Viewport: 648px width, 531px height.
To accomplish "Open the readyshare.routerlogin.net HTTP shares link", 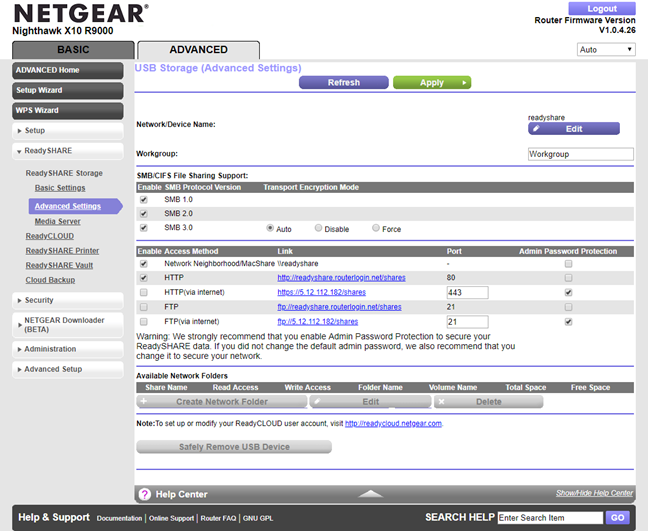I will (341, 278).
